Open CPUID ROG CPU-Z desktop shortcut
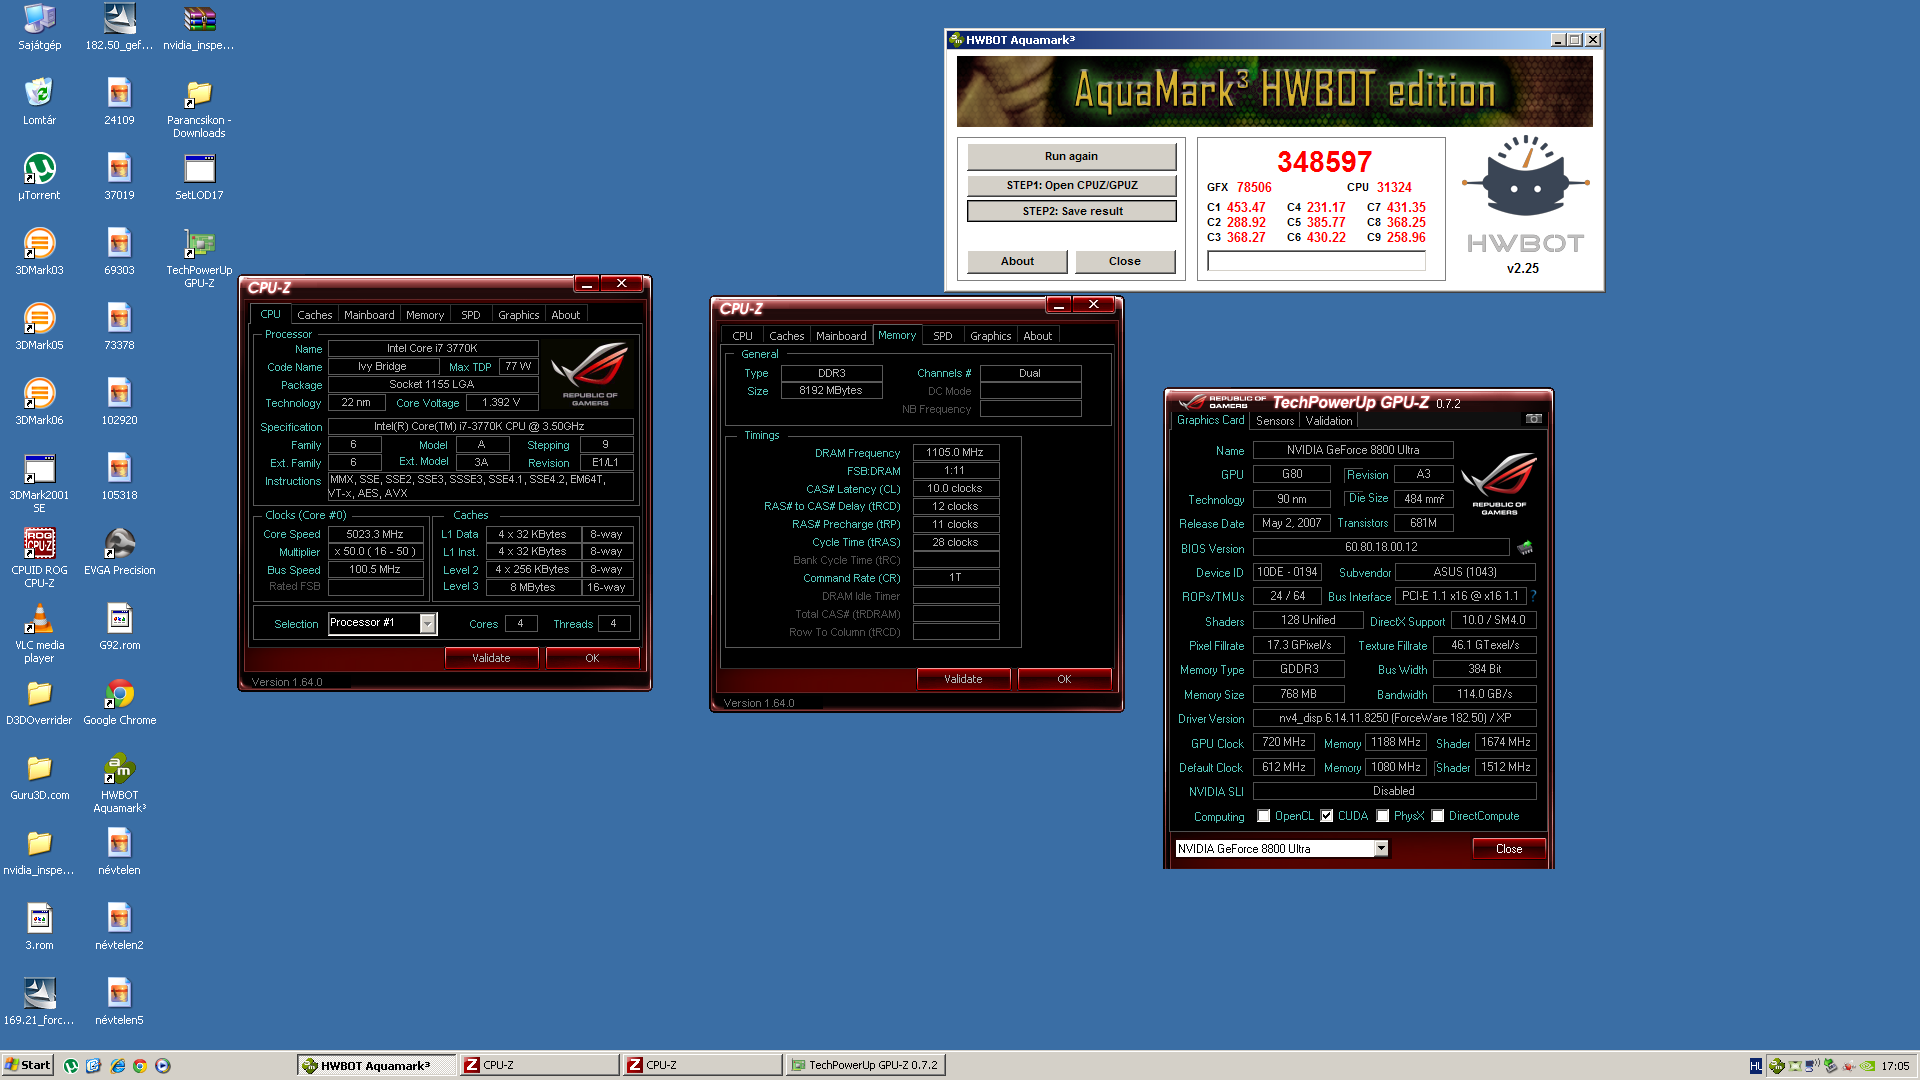The width and height of the screenshot is (1920, 1080). click(x=39, y=558)
